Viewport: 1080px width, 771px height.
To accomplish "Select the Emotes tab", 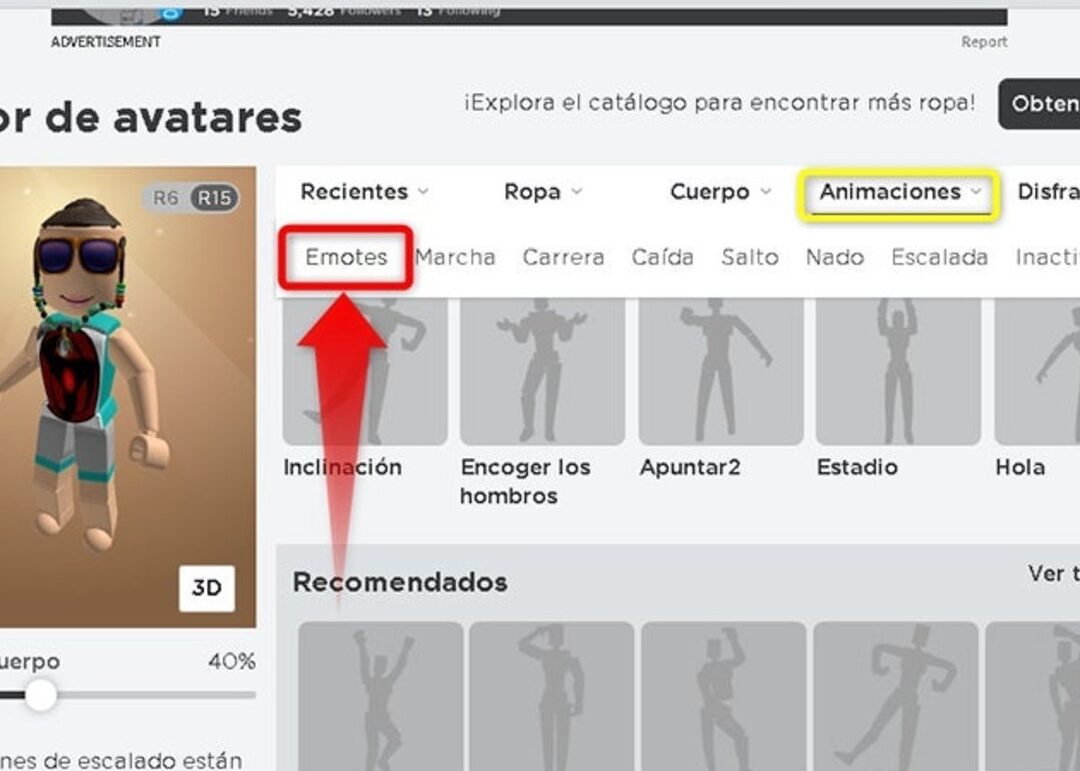I will coord(346,257).
